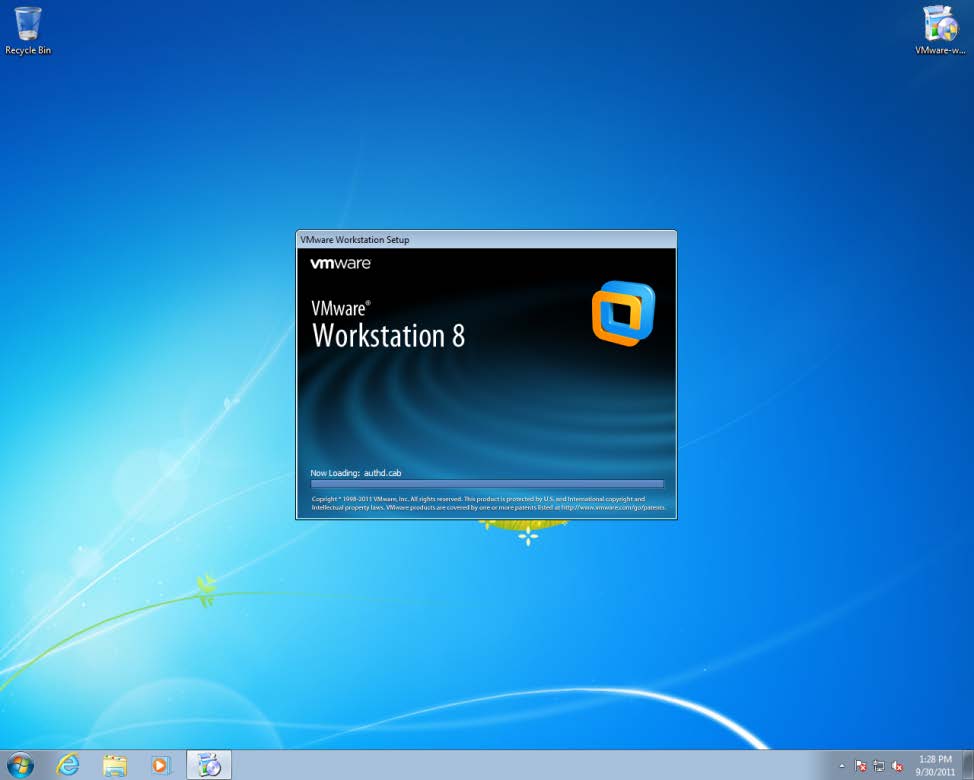Image resolution: width=974 pixels, height=780 pixels.
Task: Select VMware installer taskbar button
Action: click(209, 765)
